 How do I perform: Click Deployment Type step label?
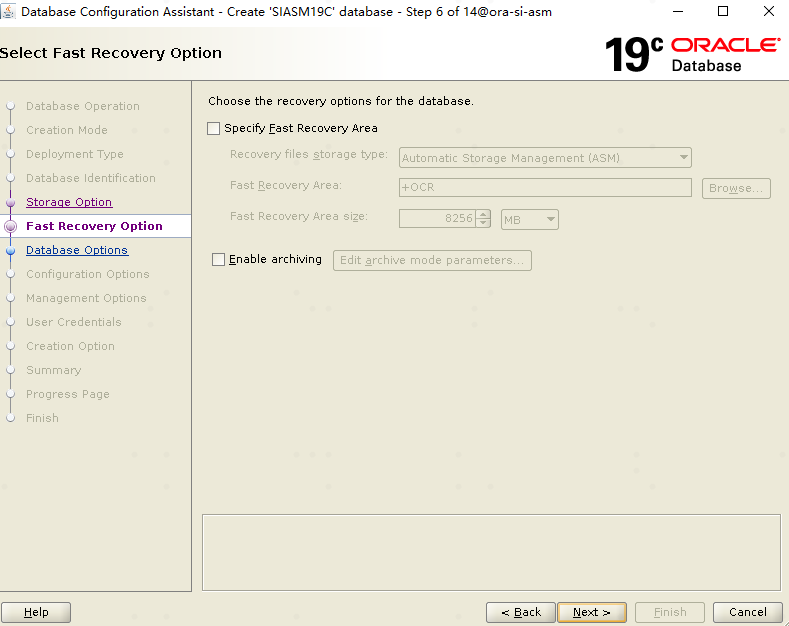point(74,154)
